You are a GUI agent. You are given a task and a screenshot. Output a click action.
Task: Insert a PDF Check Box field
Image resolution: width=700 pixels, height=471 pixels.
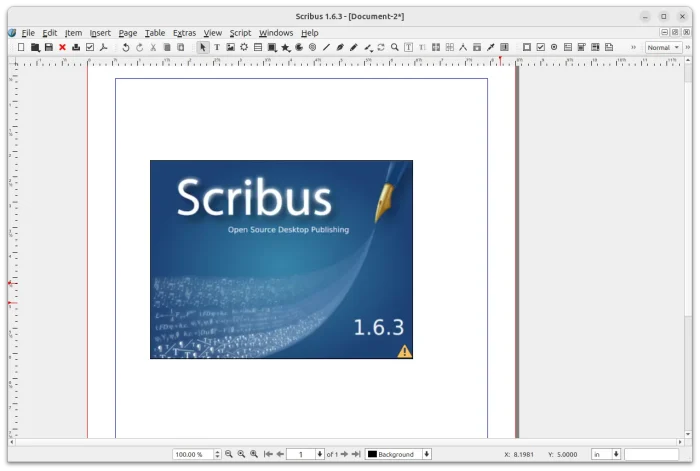(x=541, y=47)
